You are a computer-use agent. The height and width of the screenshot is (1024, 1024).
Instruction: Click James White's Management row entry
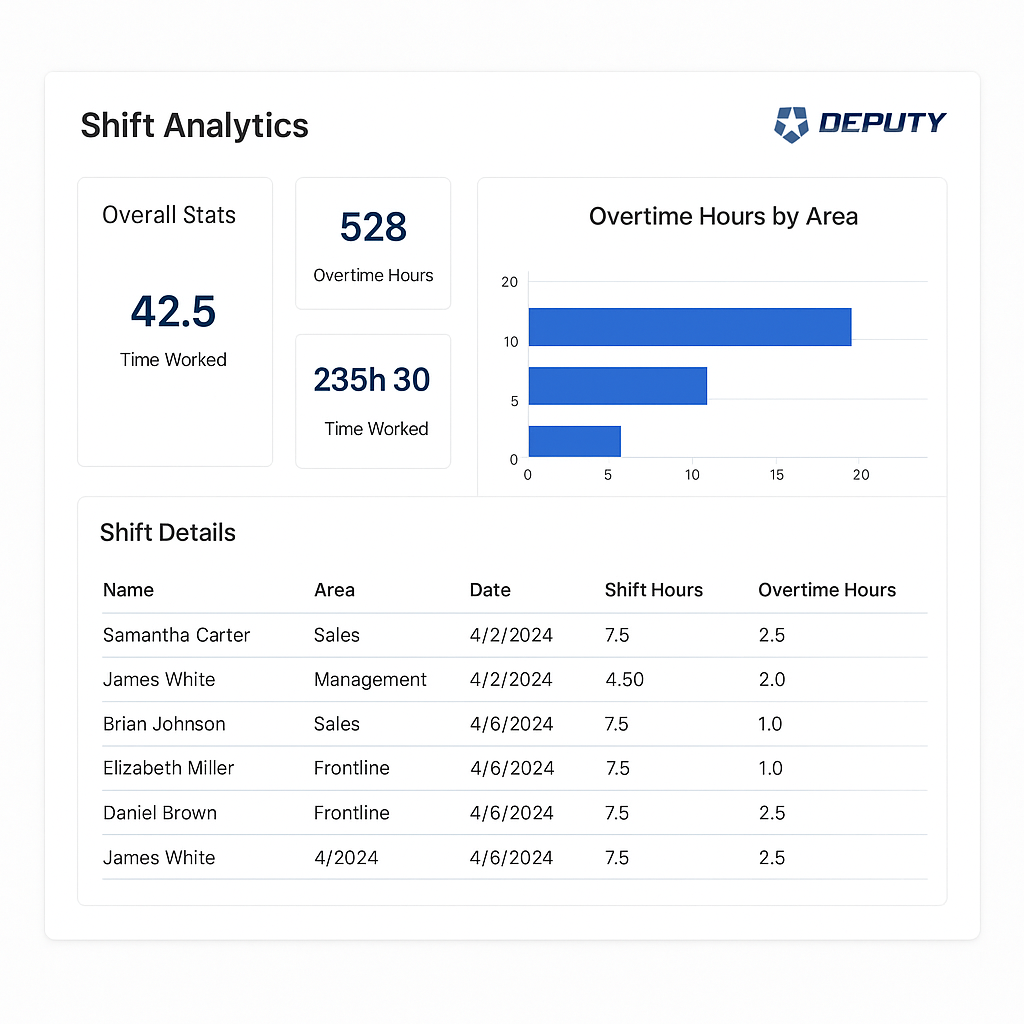370,679
